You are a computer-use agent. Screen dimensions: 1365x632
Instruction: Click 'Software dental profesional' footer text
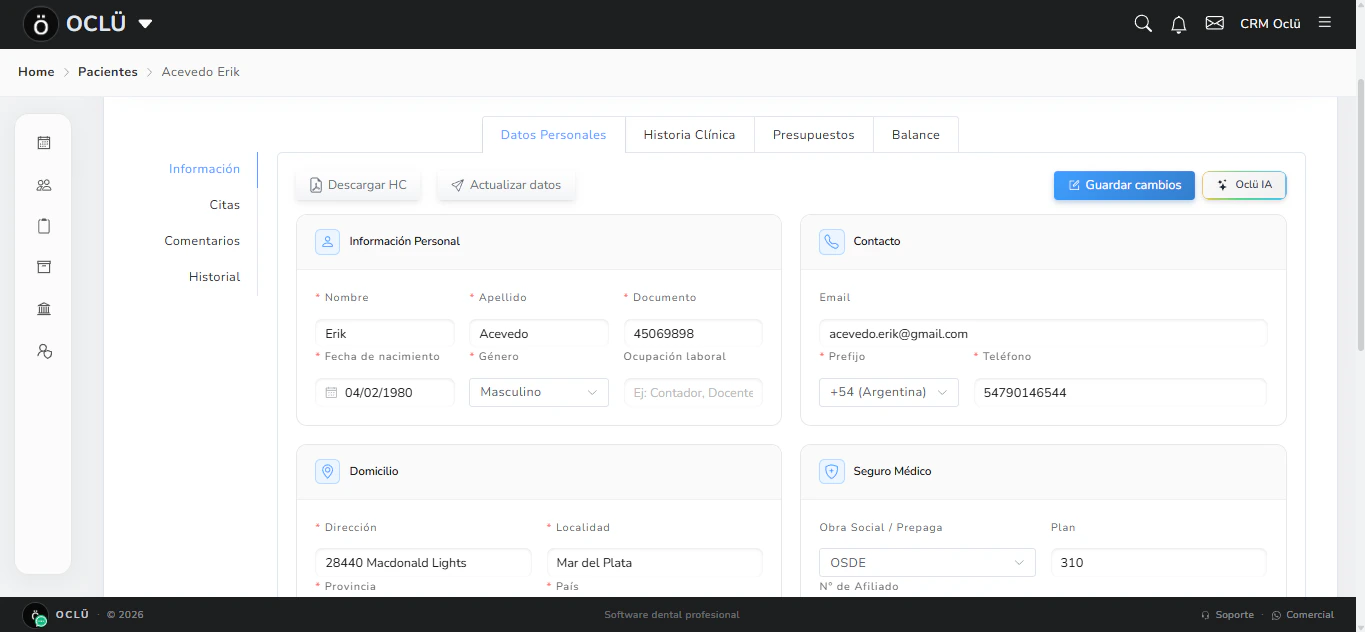coord(672,615)
